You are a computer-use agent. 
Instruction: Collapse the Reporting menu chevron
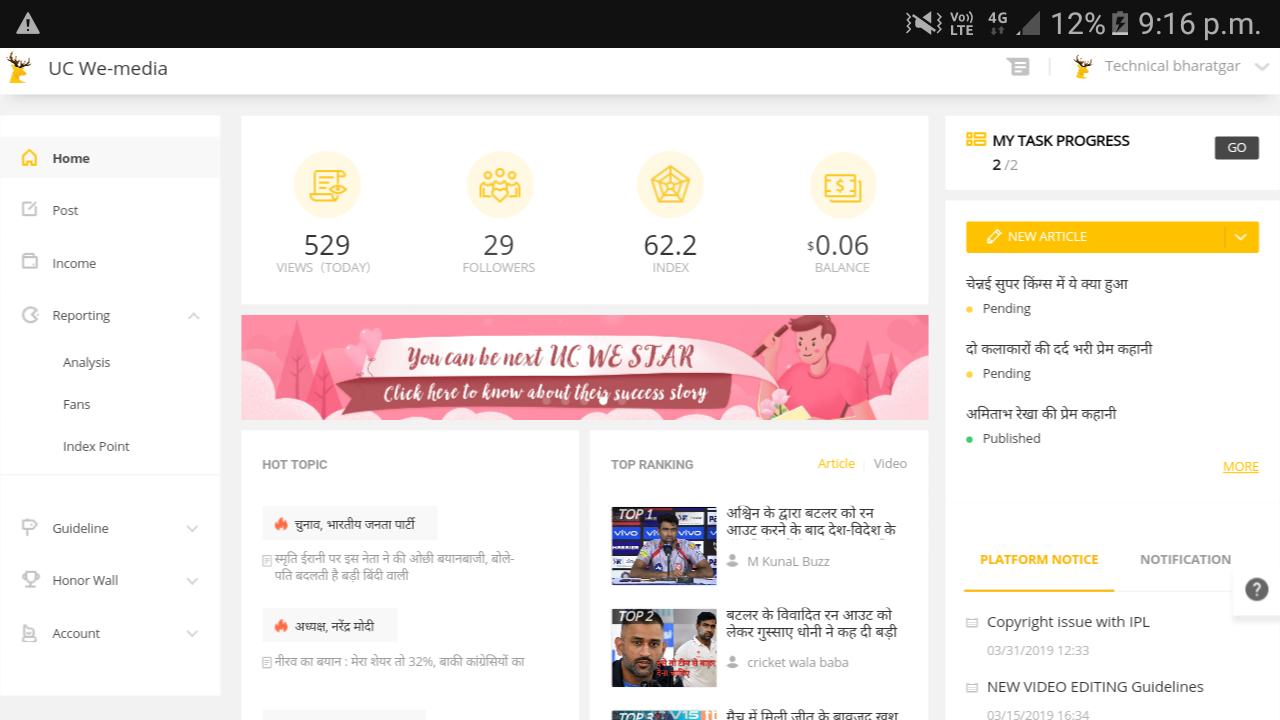193,314
